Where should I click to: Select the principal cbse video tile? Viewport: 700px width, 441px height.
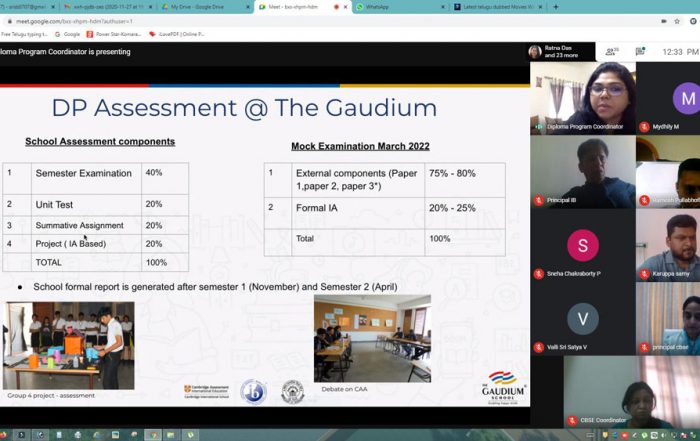668,319
